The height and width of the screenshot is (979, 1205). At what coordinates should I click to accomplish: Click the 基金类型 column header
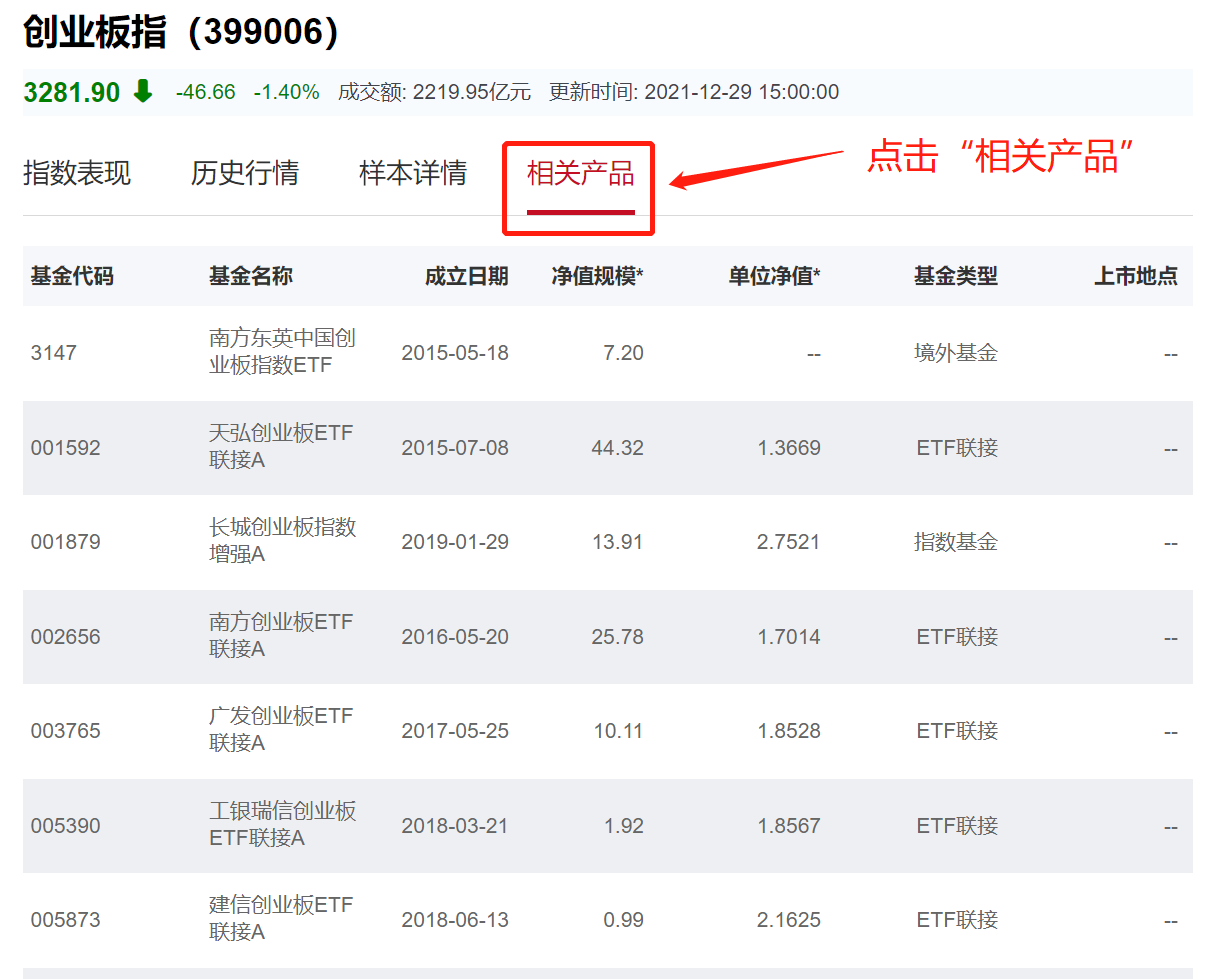pos(956,277)
